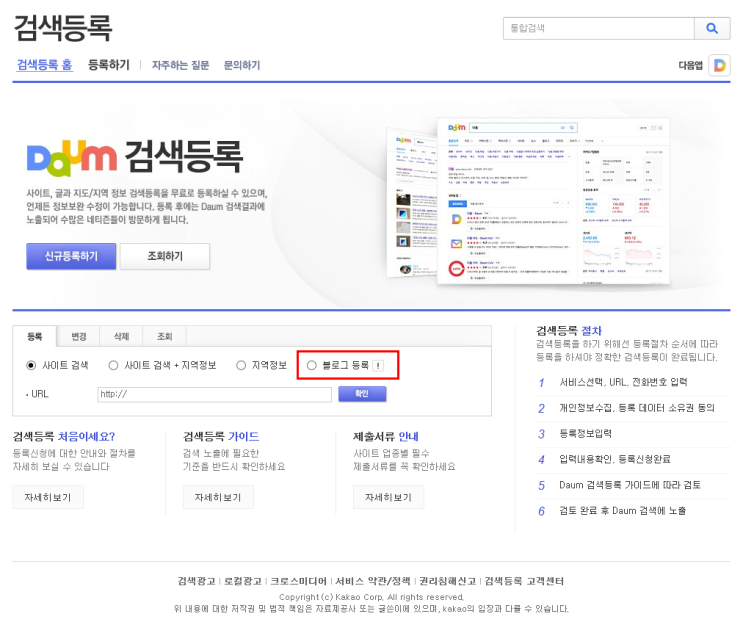743x633 pixels.
Task: Click the 검색등록 처음이세요? heading
Action: click(x=64, y=436)
